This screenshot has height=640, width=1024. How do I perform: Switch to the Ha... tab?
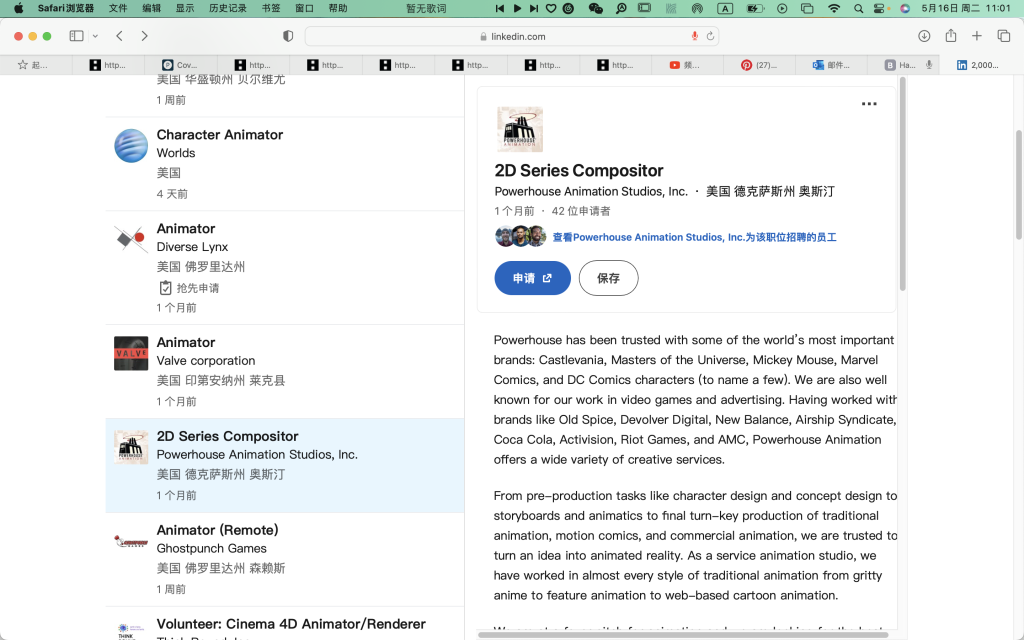pyautogui.click(x=904, y=65)
